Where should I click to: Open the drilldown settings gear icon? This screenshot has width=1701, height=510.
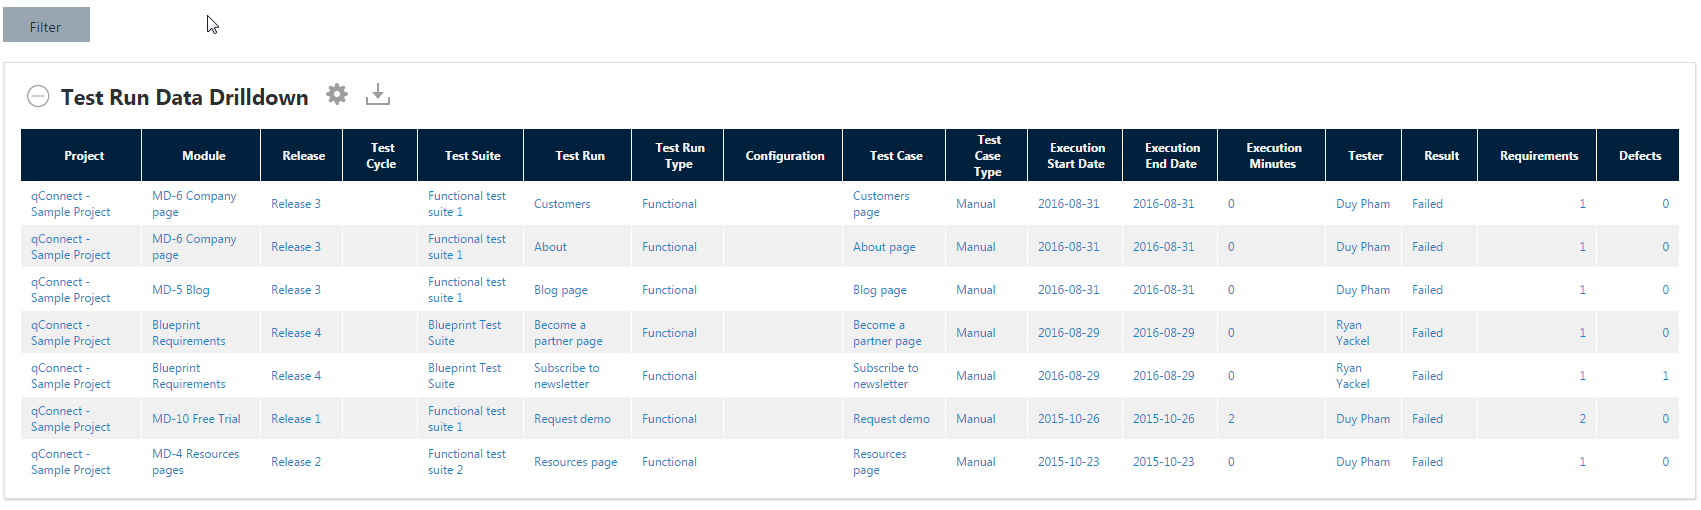click(337, 94)
